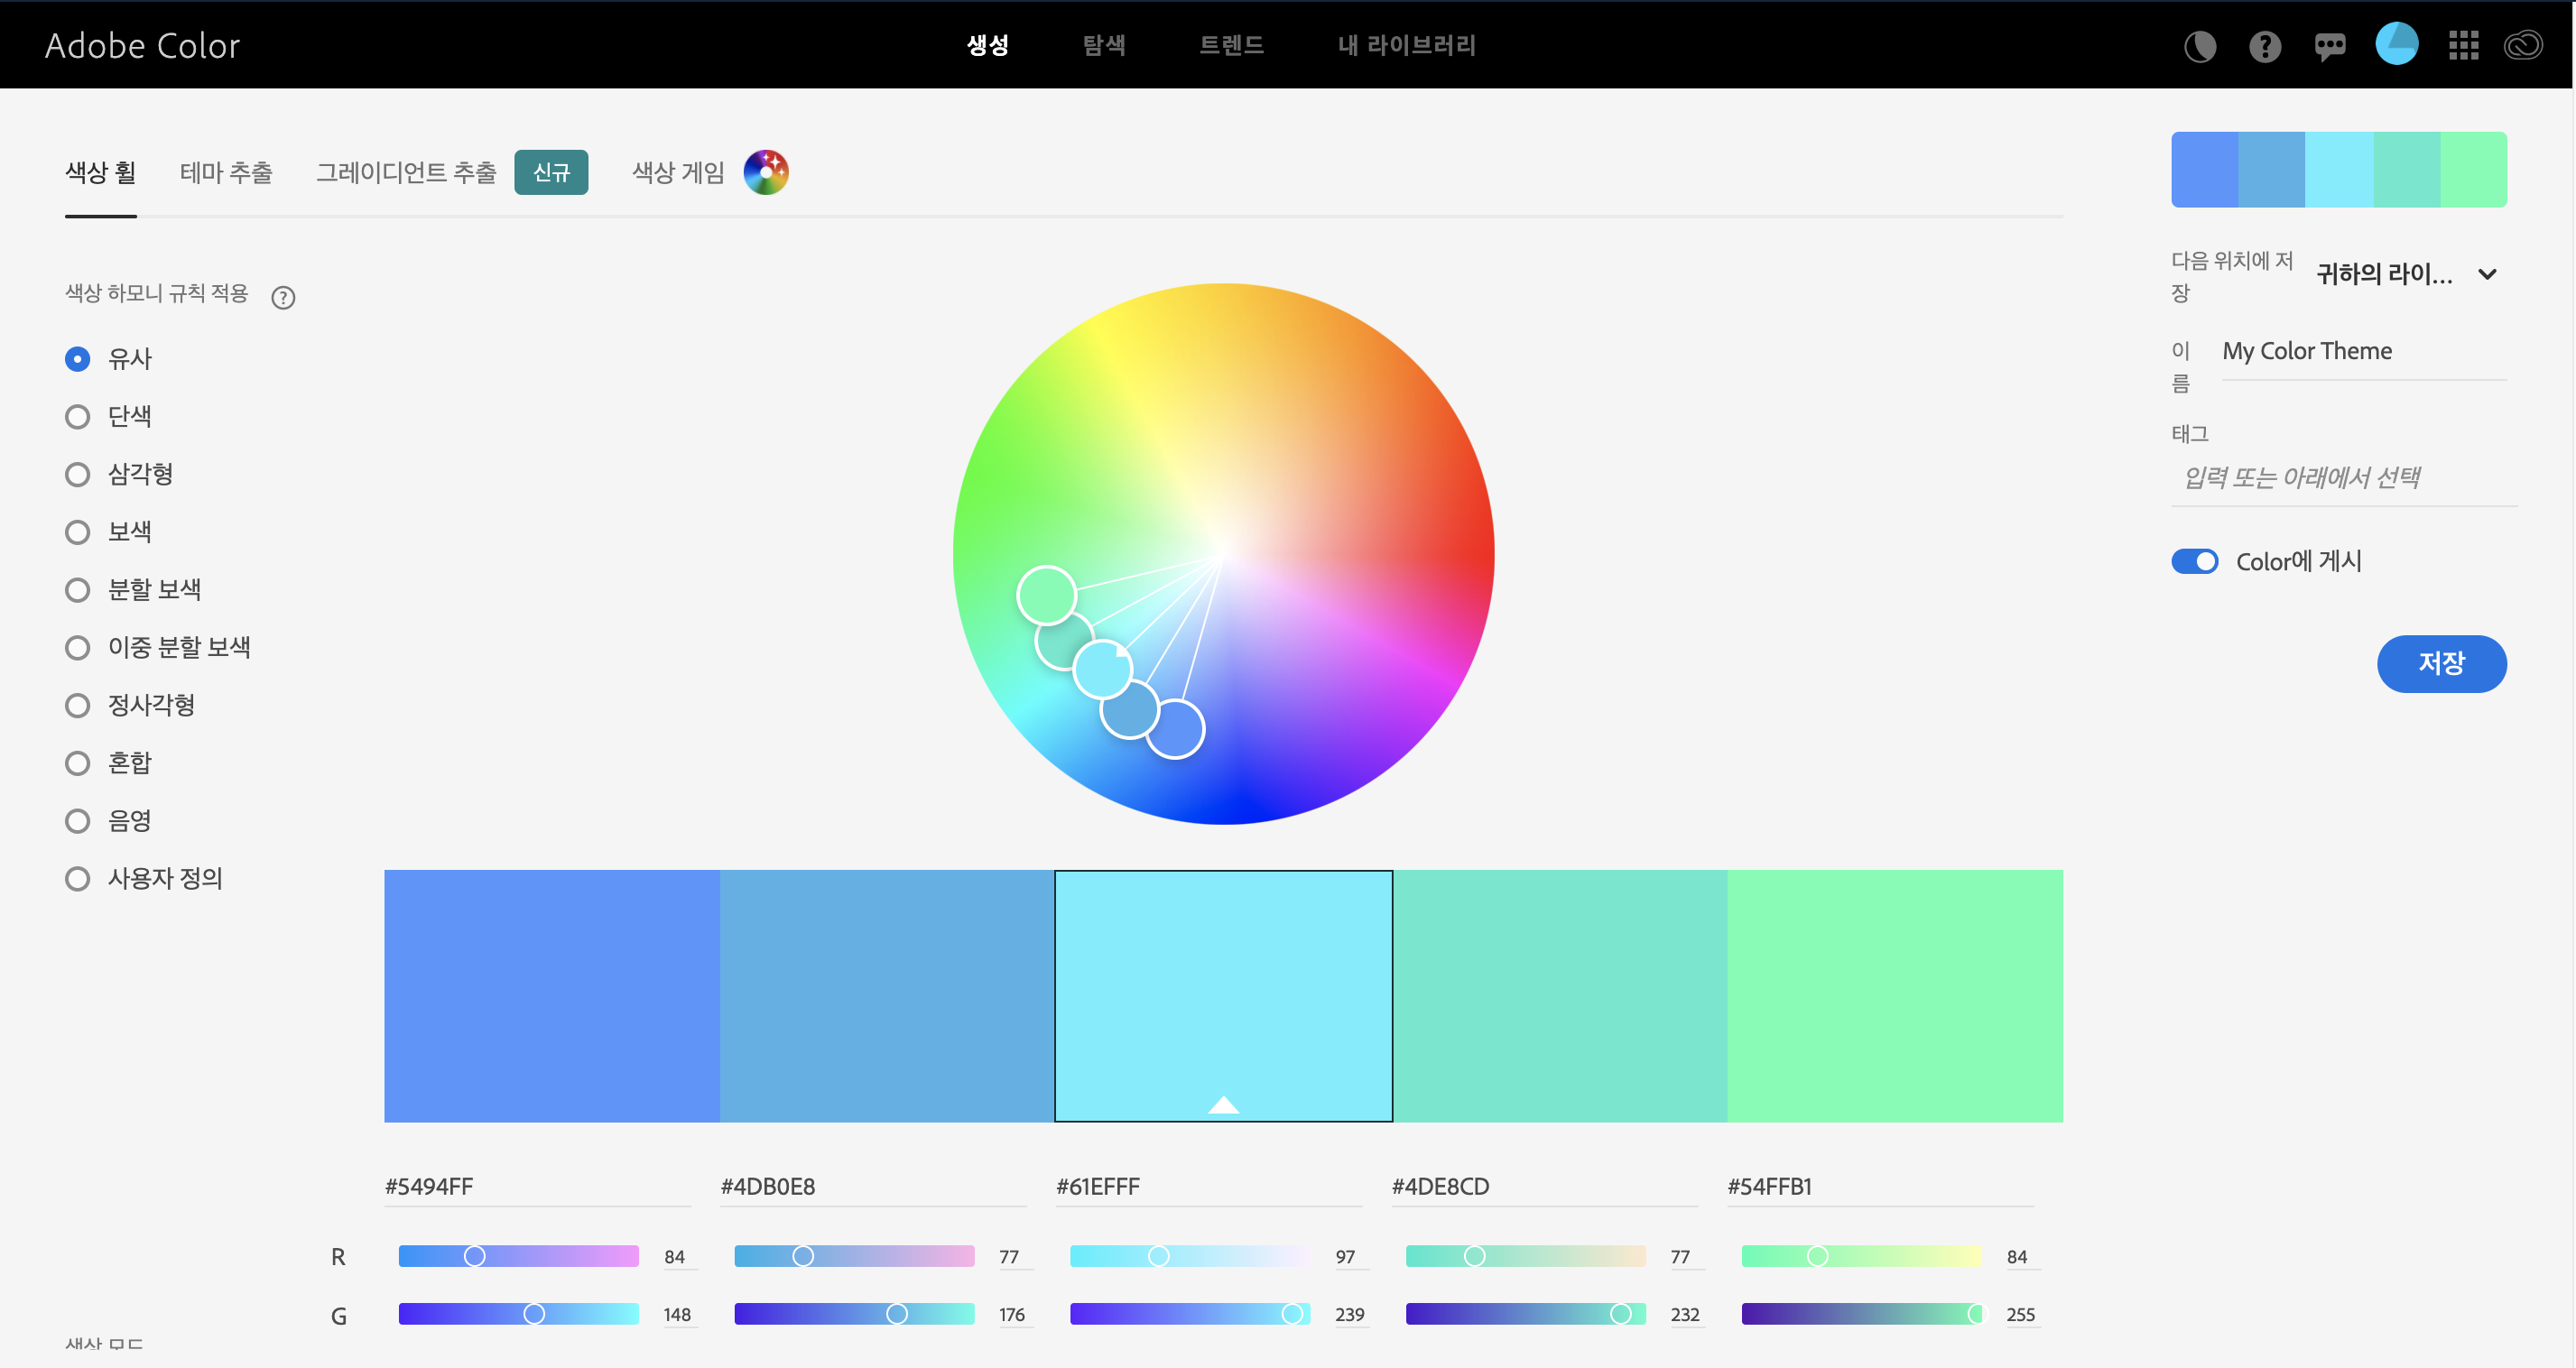
Task: Toggle the Color에 게시 switch
Action: pyautogui.click(x=2194, y=561)
